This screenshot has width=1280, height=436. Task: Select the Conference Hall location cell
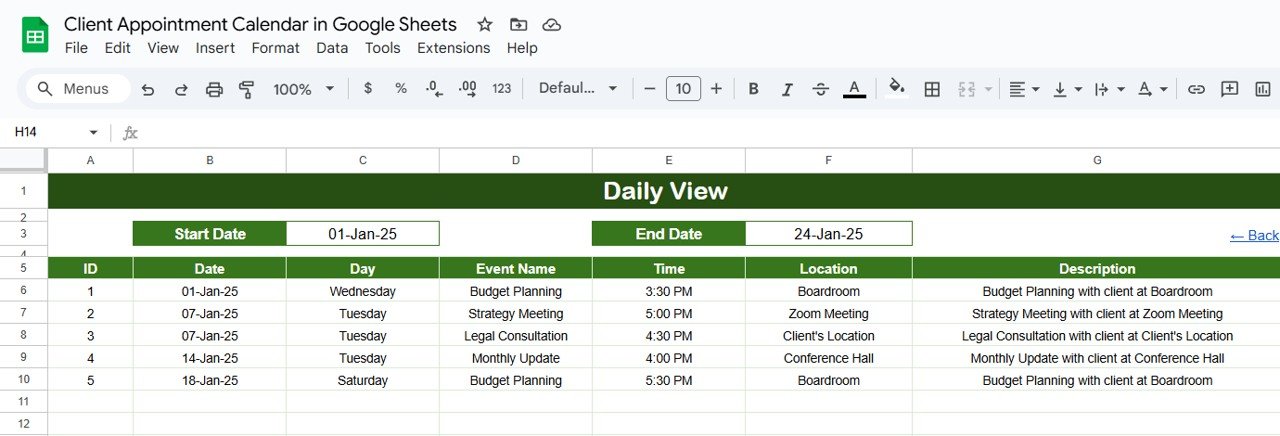tap(828, 358)
